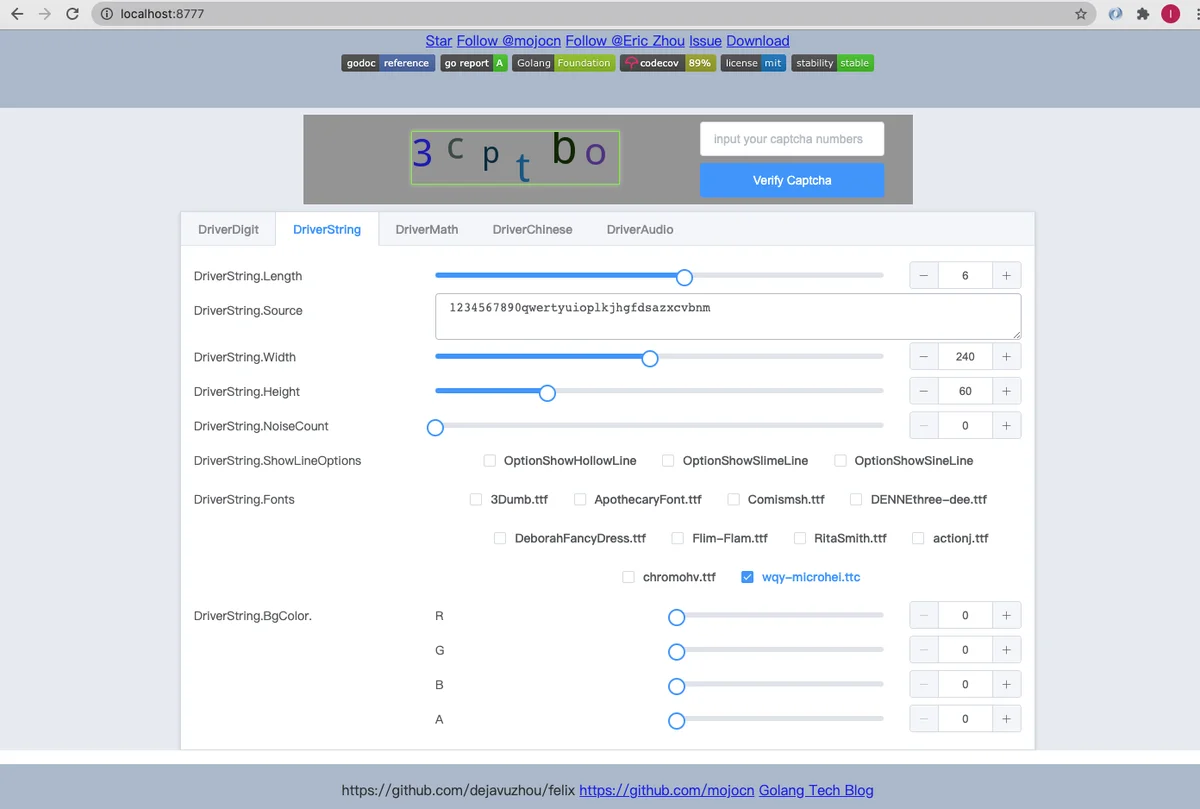Check the chromohv.ttf font
Screen dimensions: 1200x809
(628, 577)
